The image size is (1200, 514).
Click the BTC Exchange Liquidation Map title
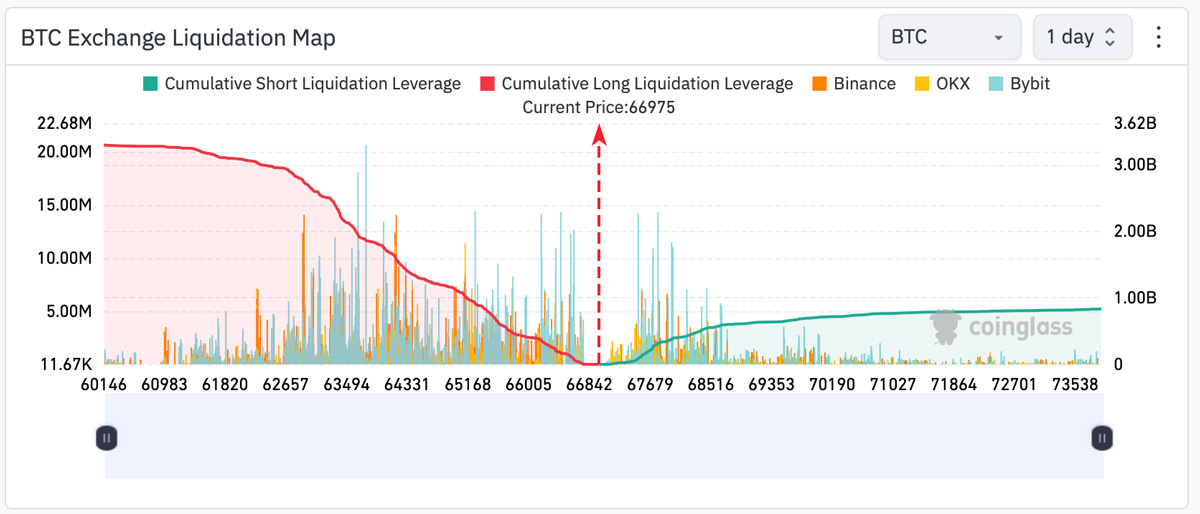178,38
